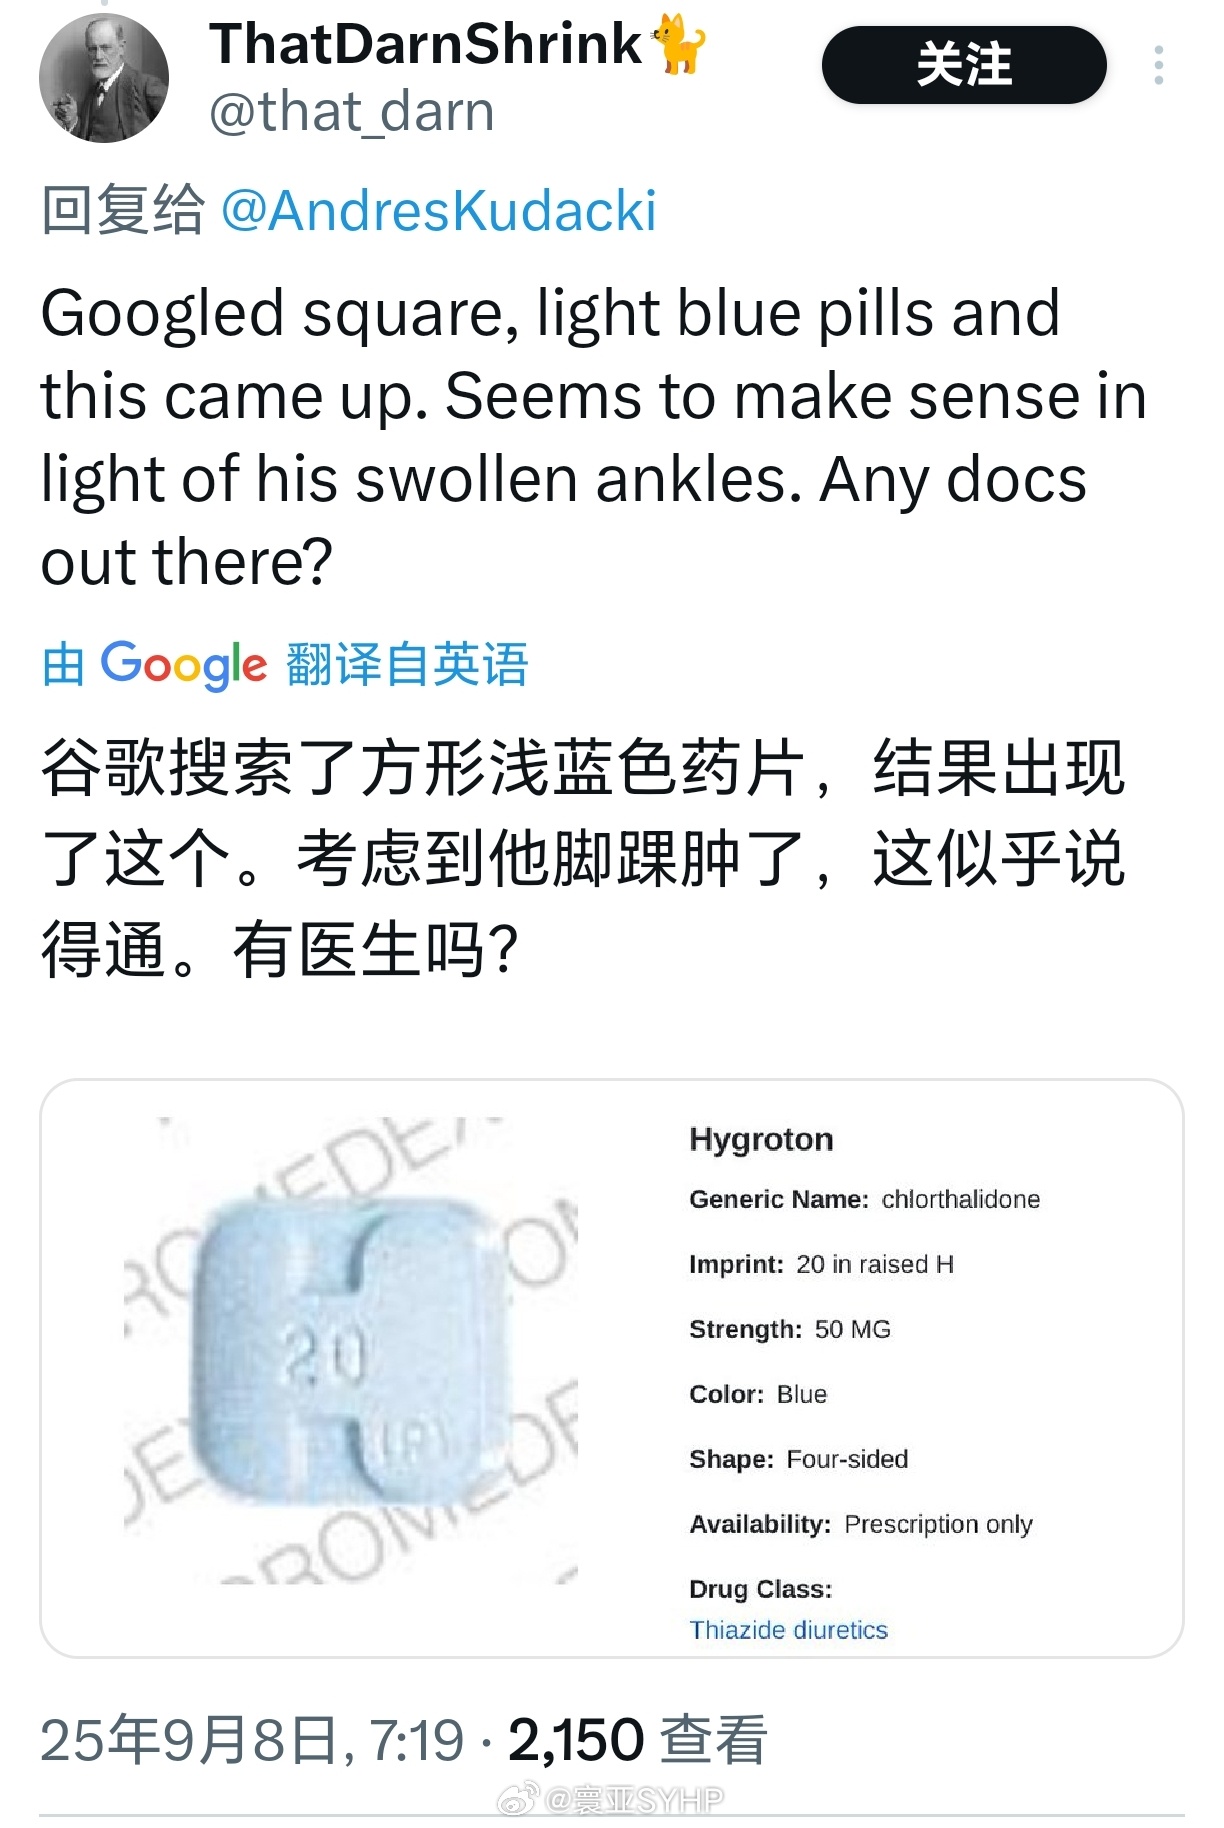This screenshot has height=1828, width=1224.
Task: Open the @AndresKudacki mention link
Action: click(438, 211)
